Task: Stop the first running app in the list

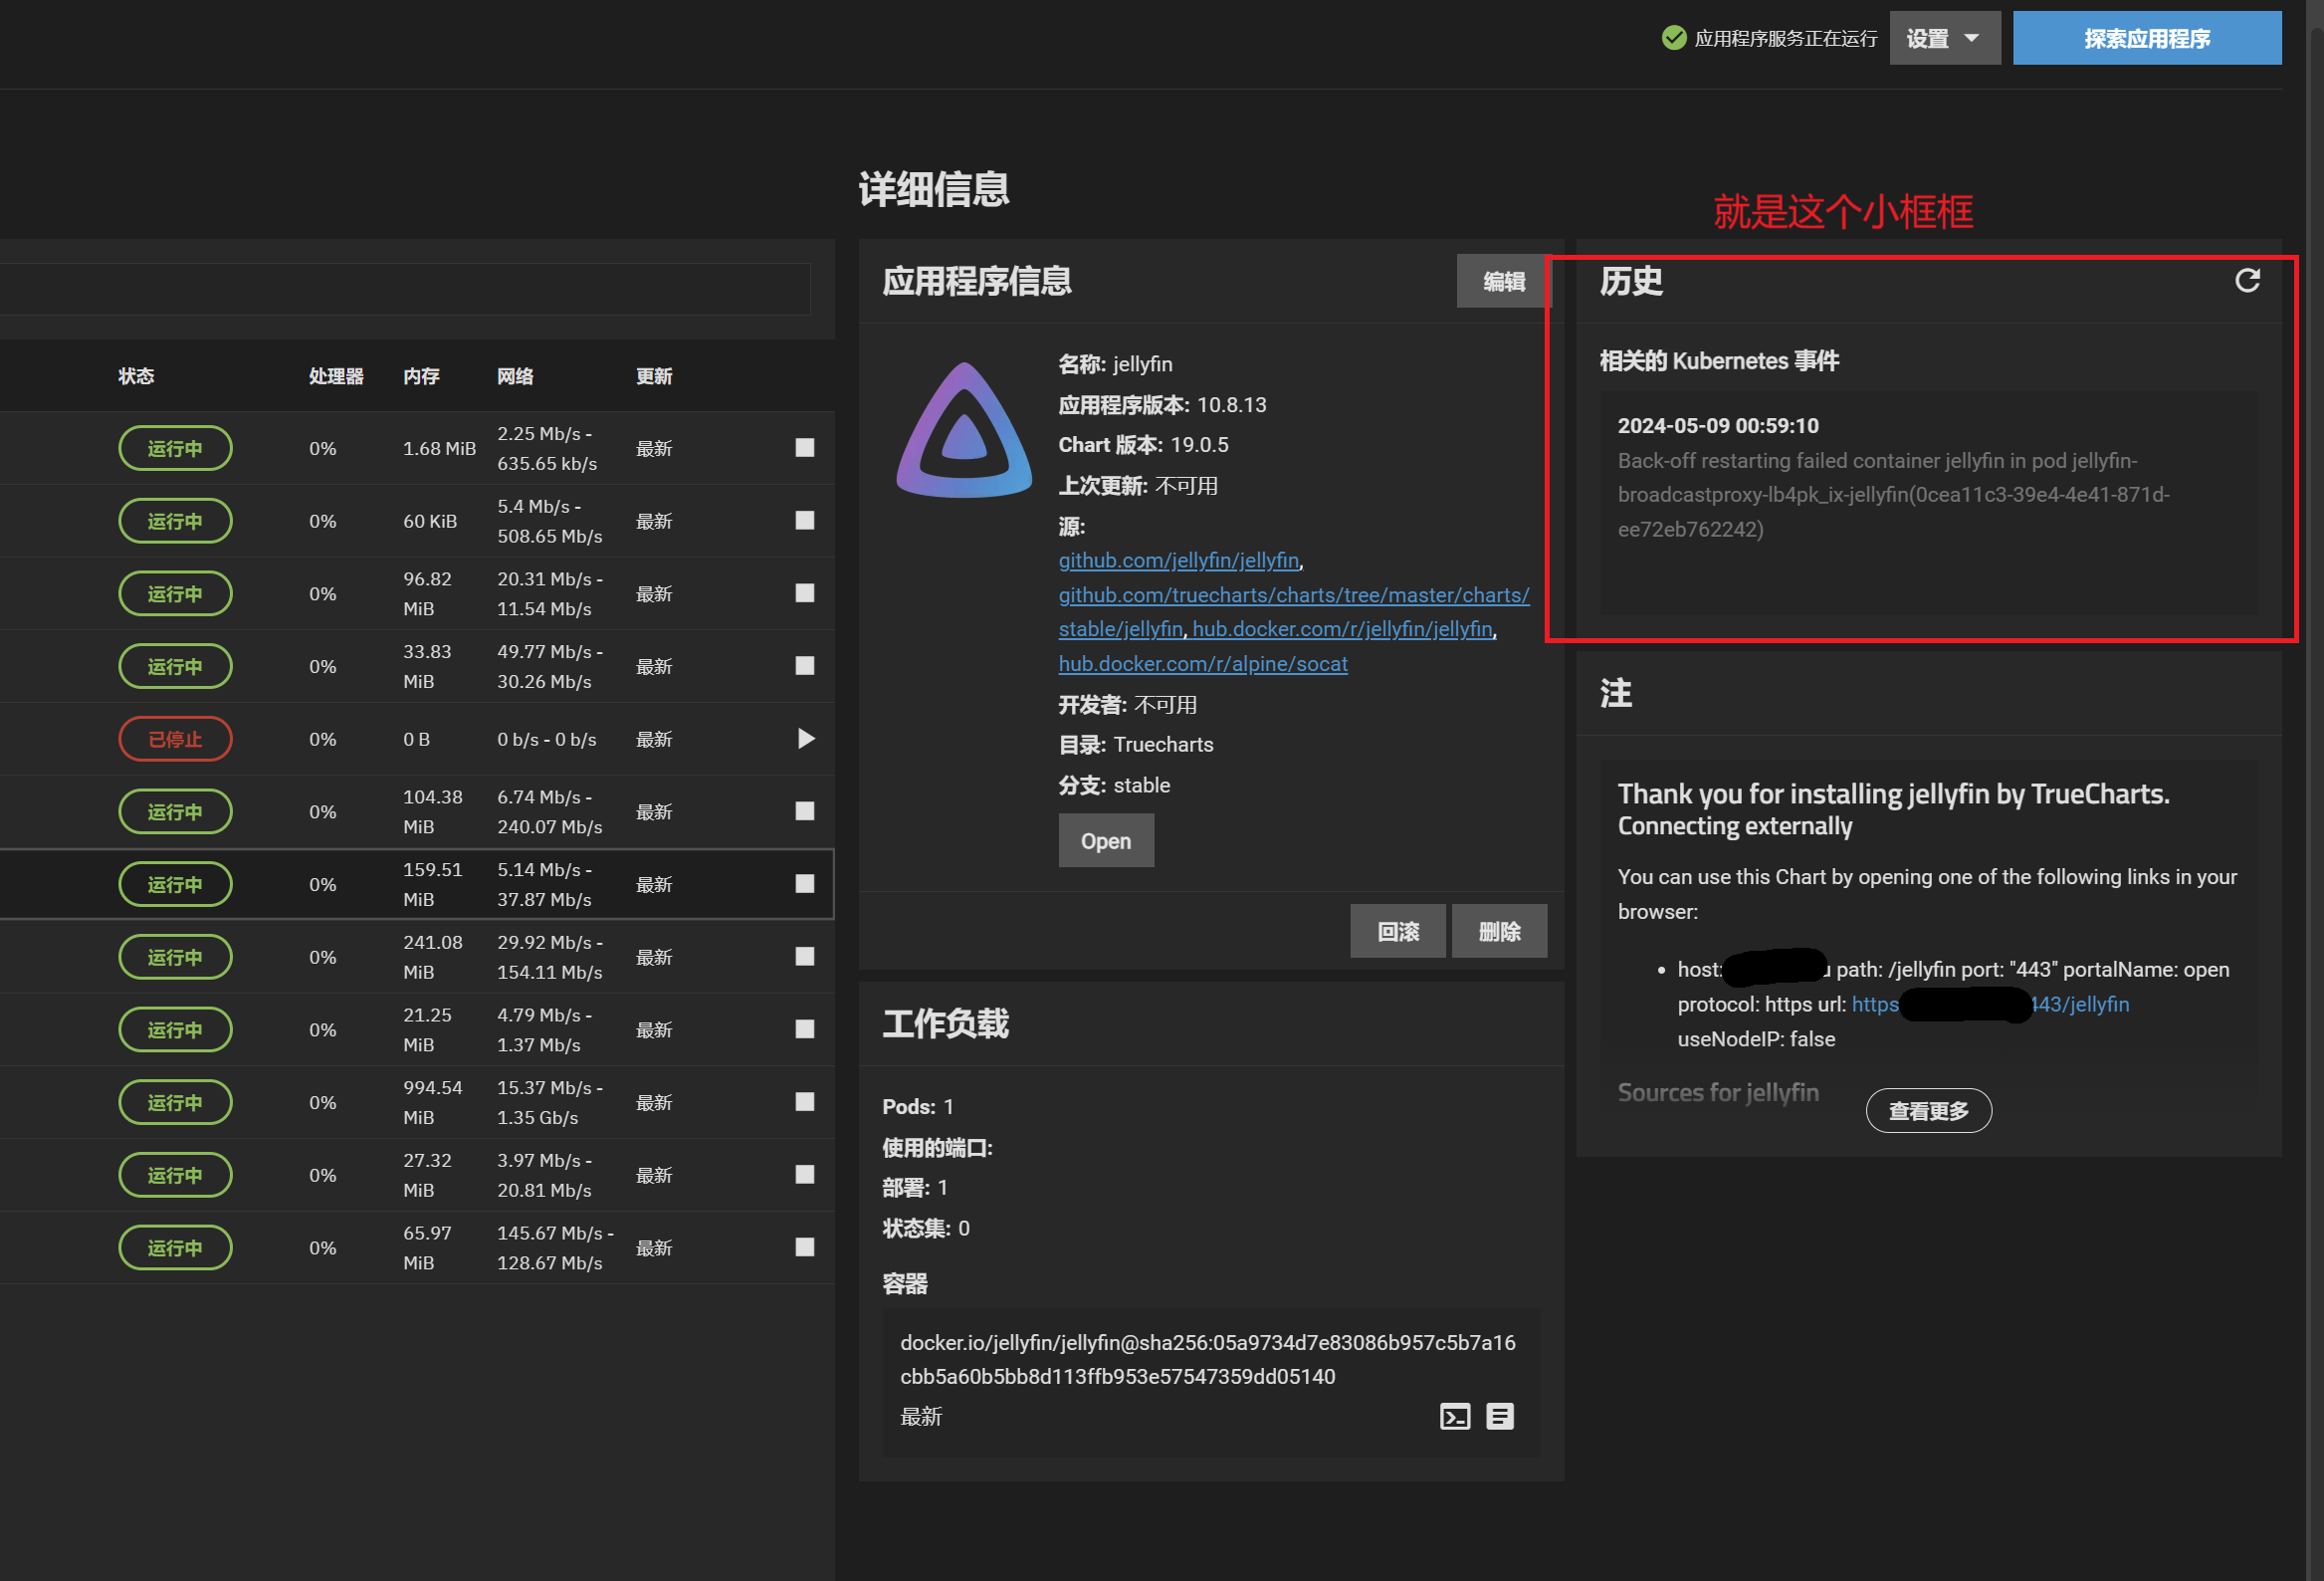Action: 805,448
